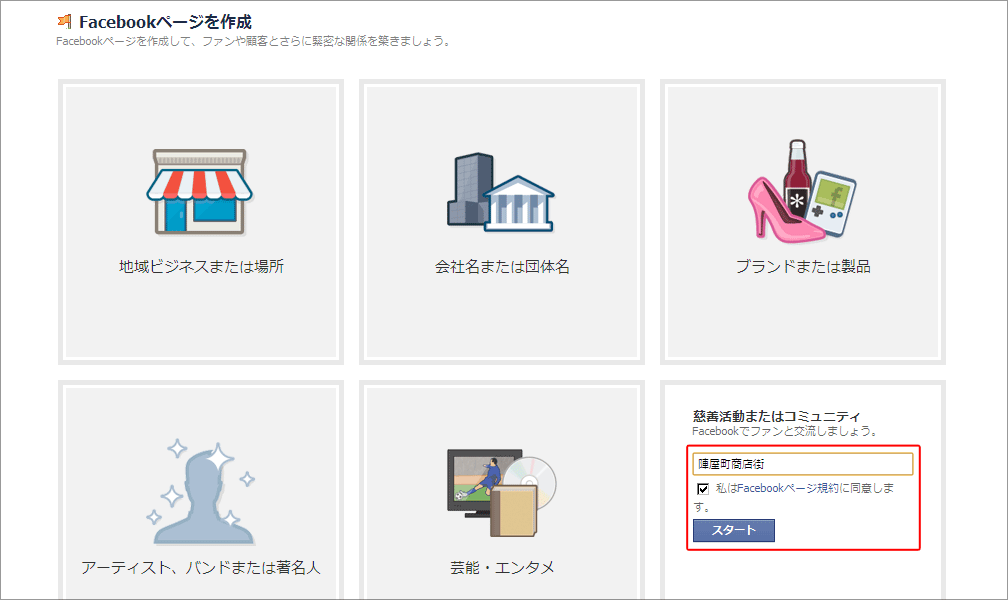1008x600 pixels.
Task: Click the スタート button
Action: coord(734,531)
